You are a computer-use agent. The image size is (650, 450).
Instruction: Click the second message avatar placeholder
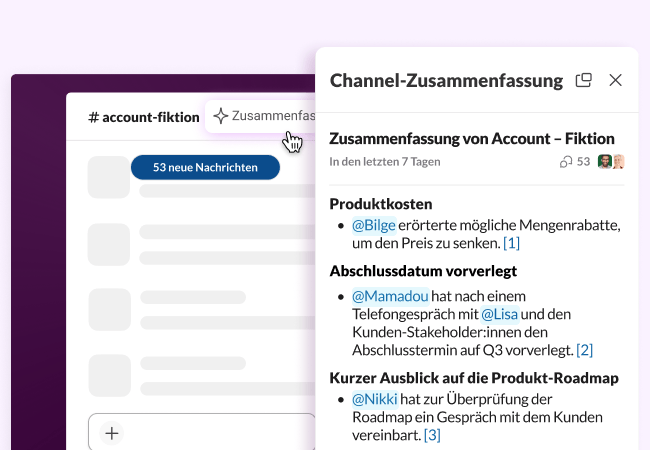[109, 244]
